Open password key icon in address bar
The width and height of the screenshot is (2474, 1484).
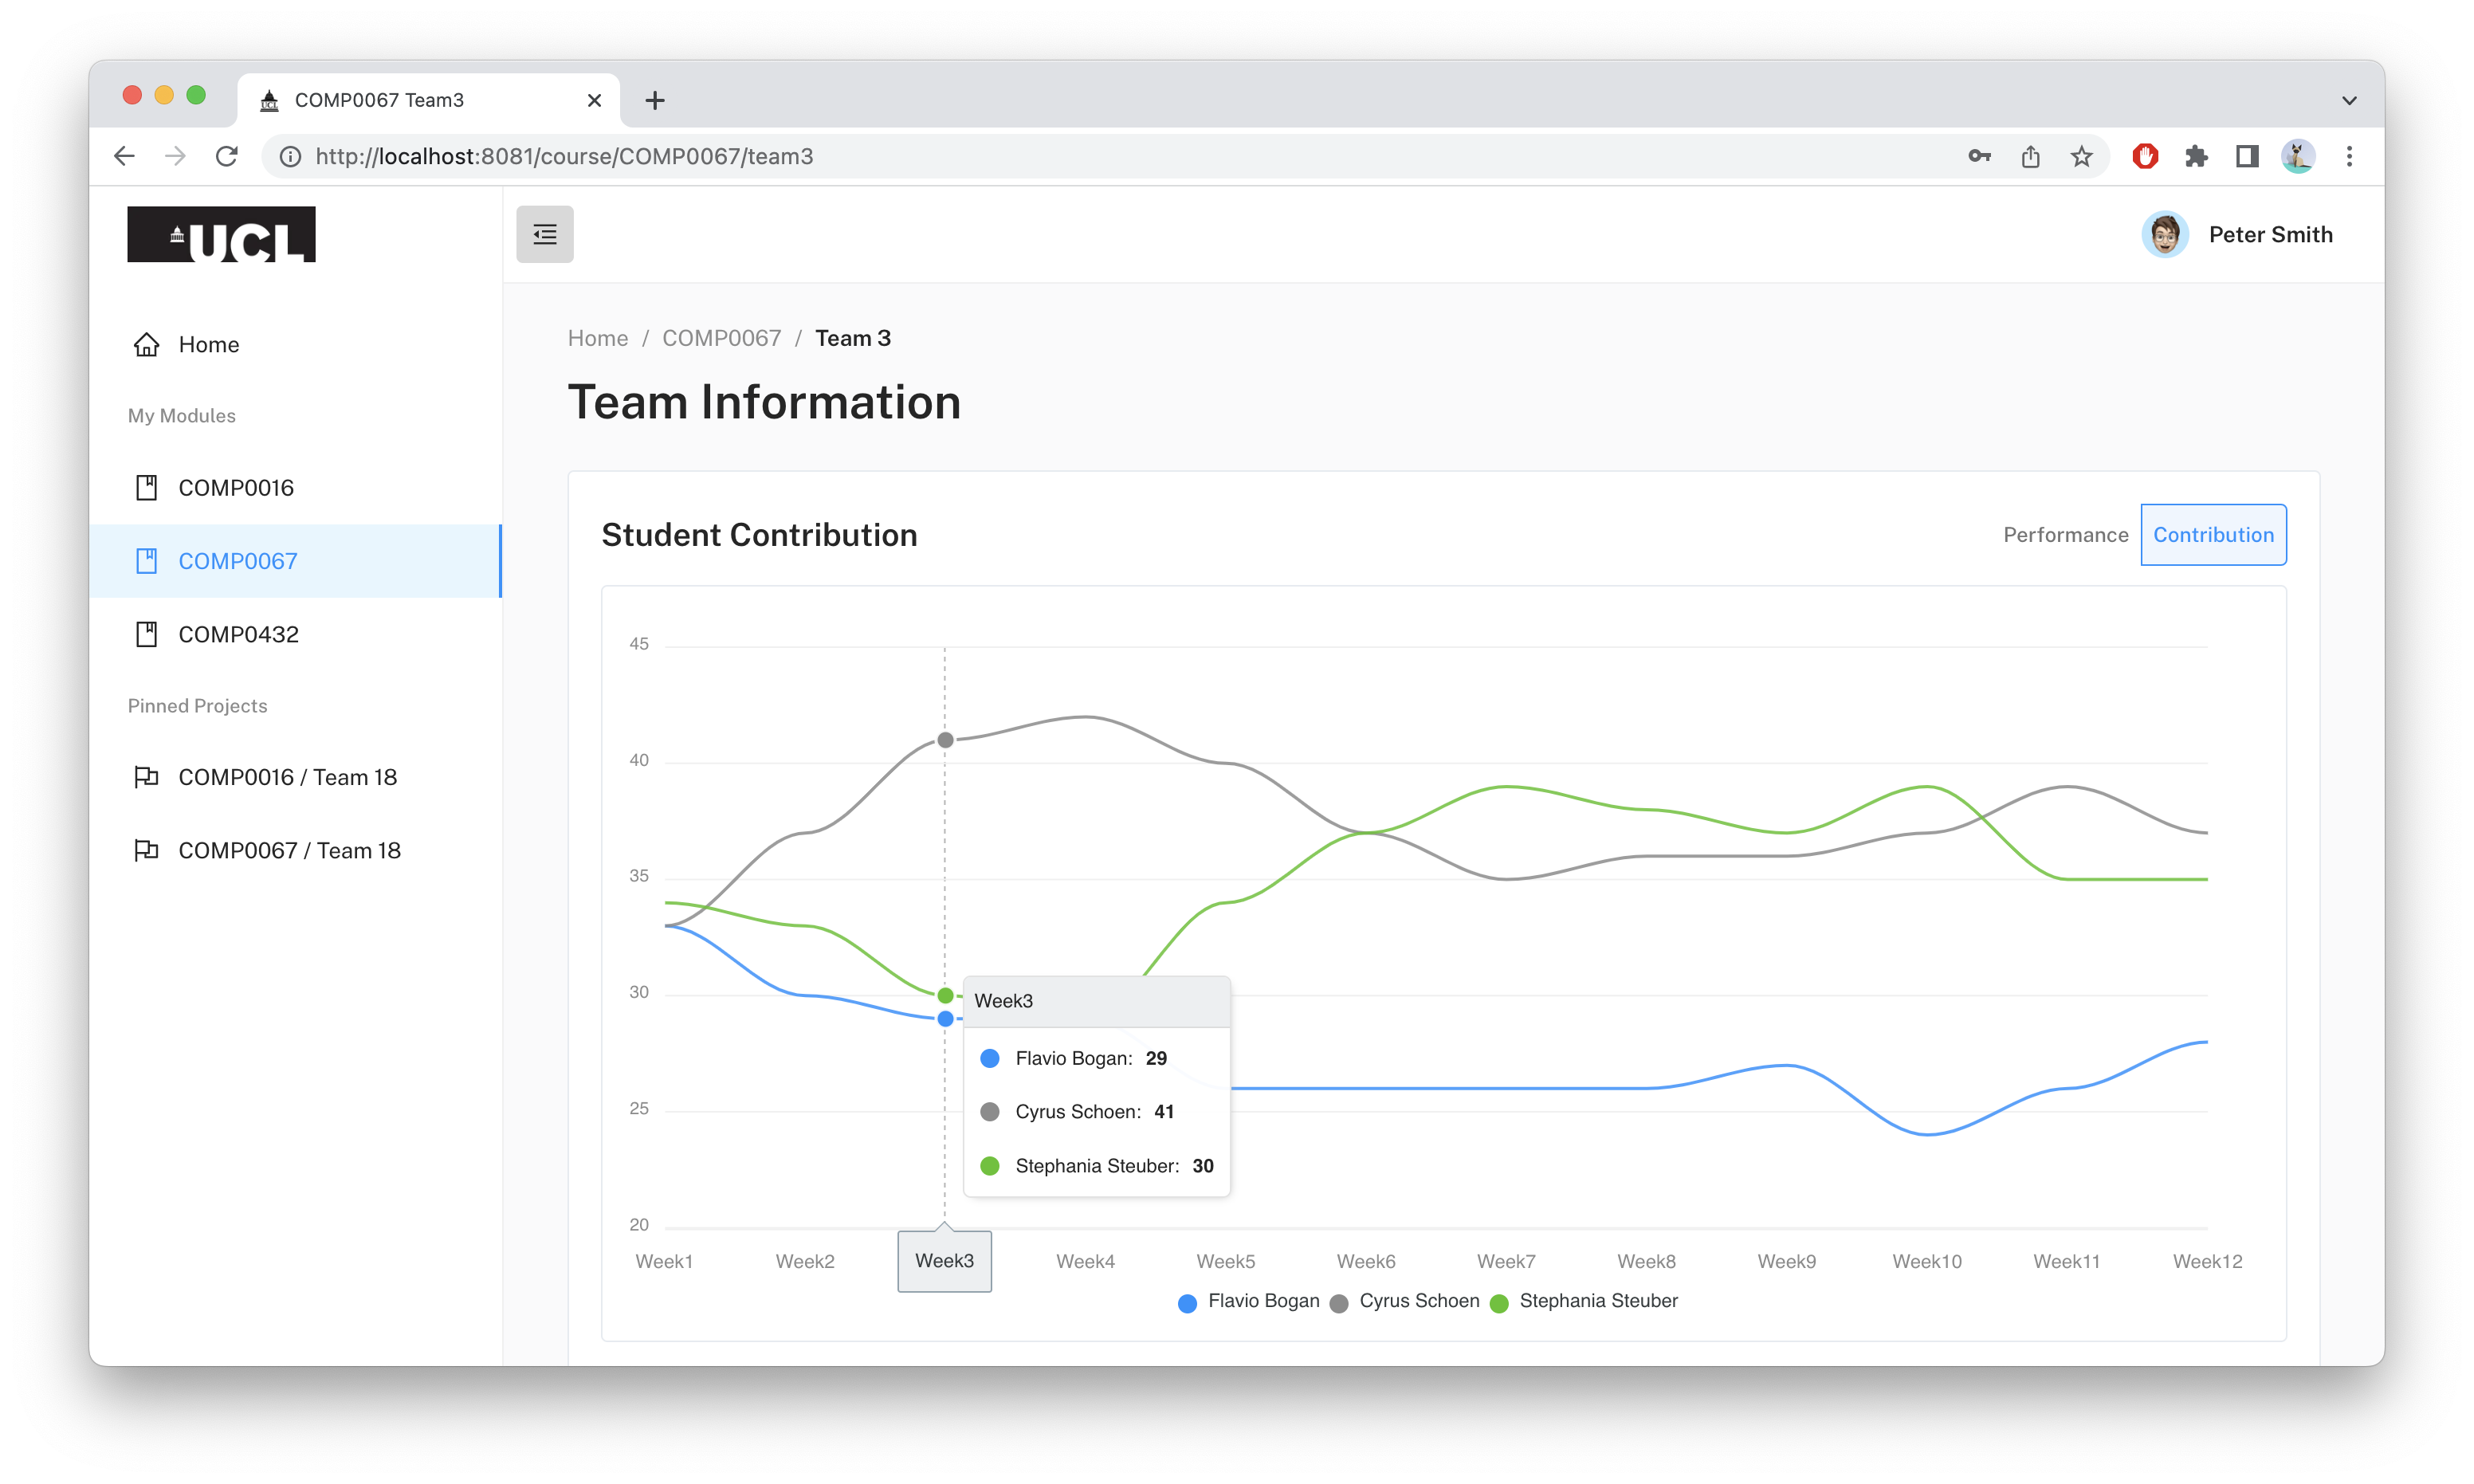click(1979, 156)
